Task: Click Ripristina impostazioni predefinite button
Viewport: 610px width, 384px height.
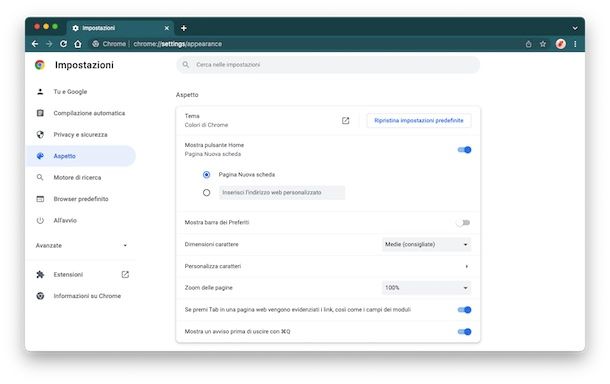Action: (419, 121)
